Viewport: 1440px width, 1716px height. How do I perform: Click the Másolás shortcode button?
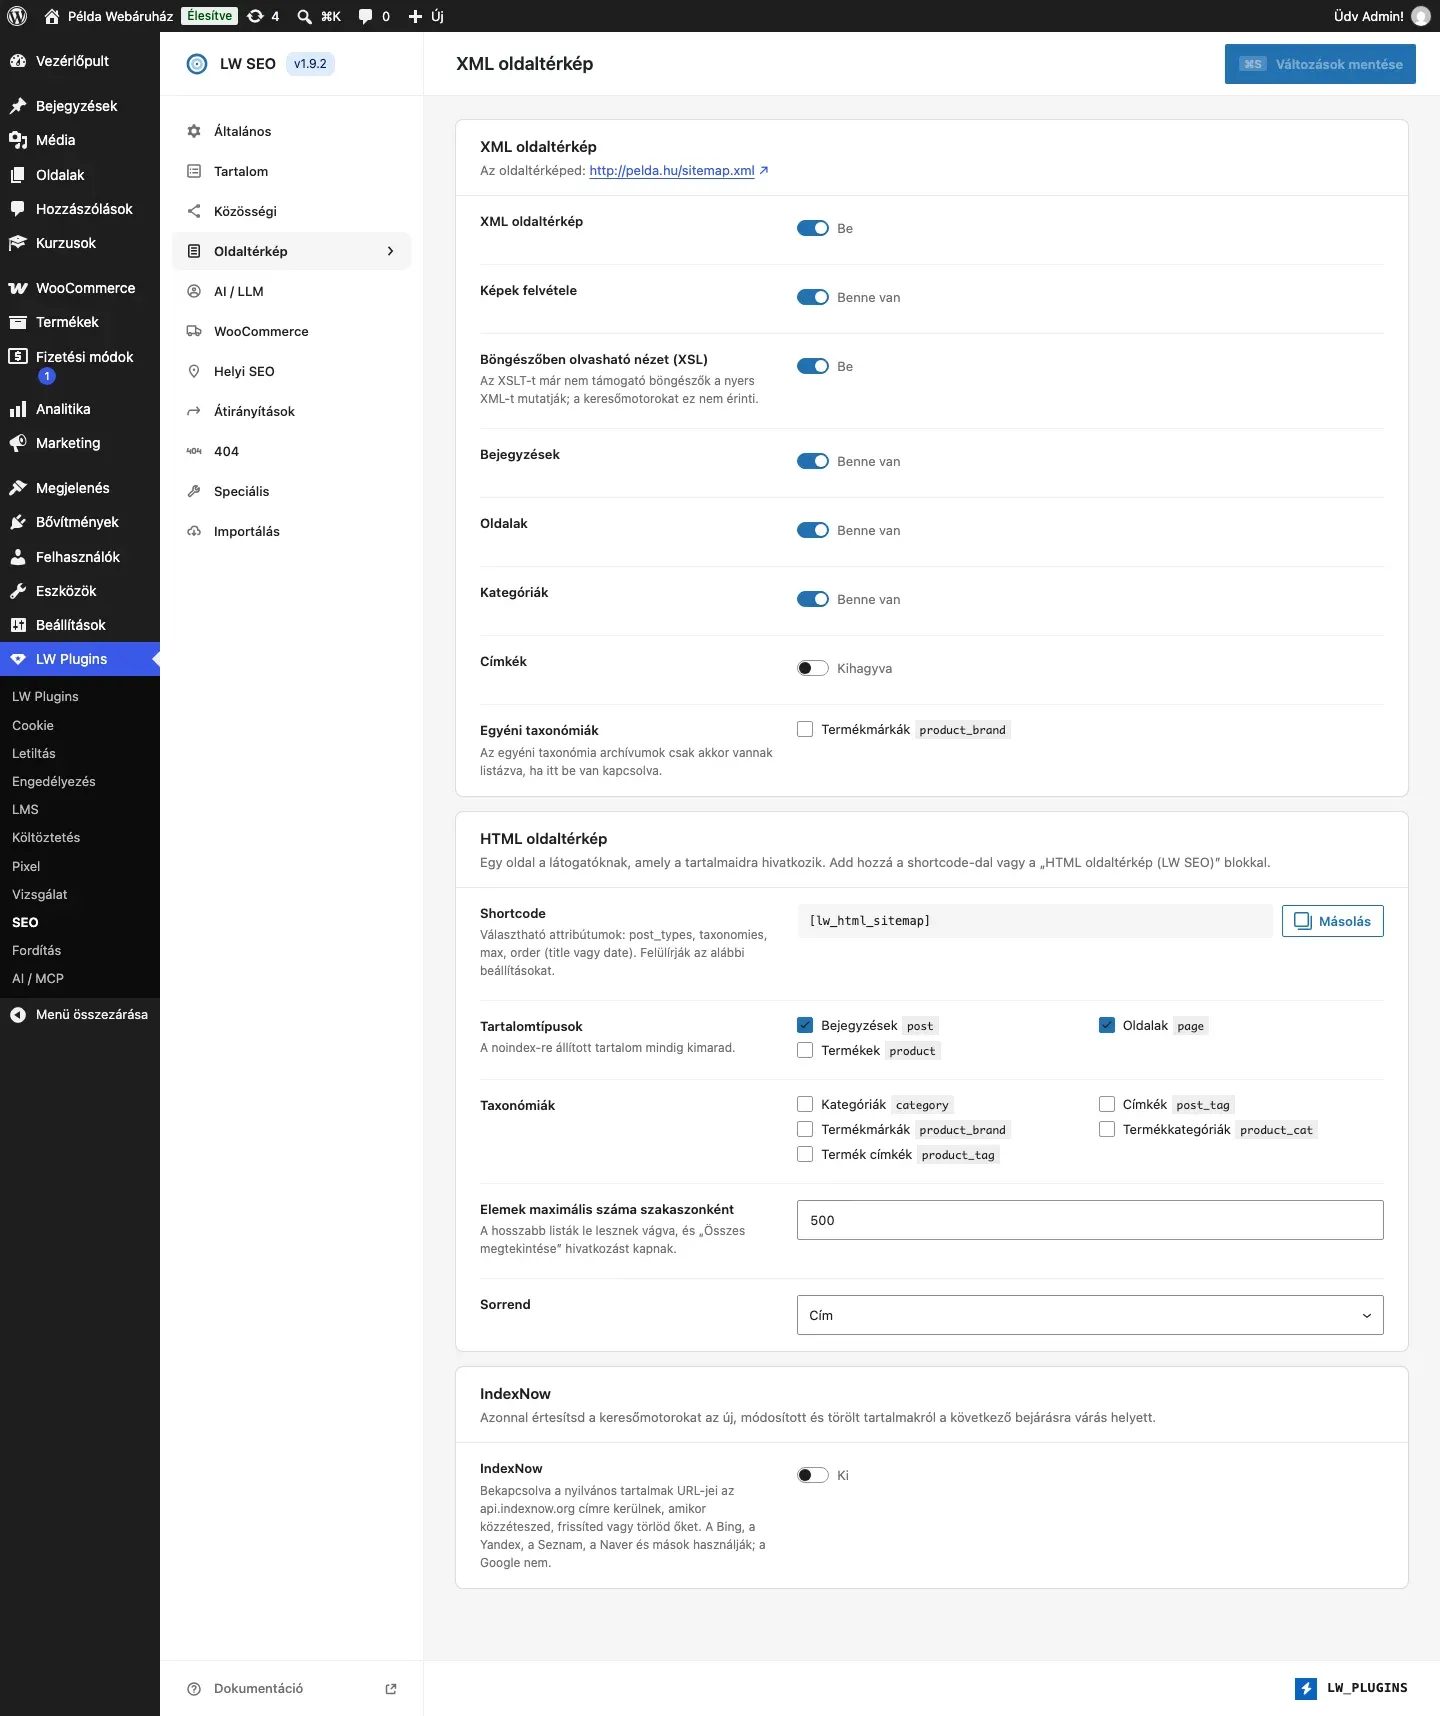pyautogui.click(x=1333, y=921)
